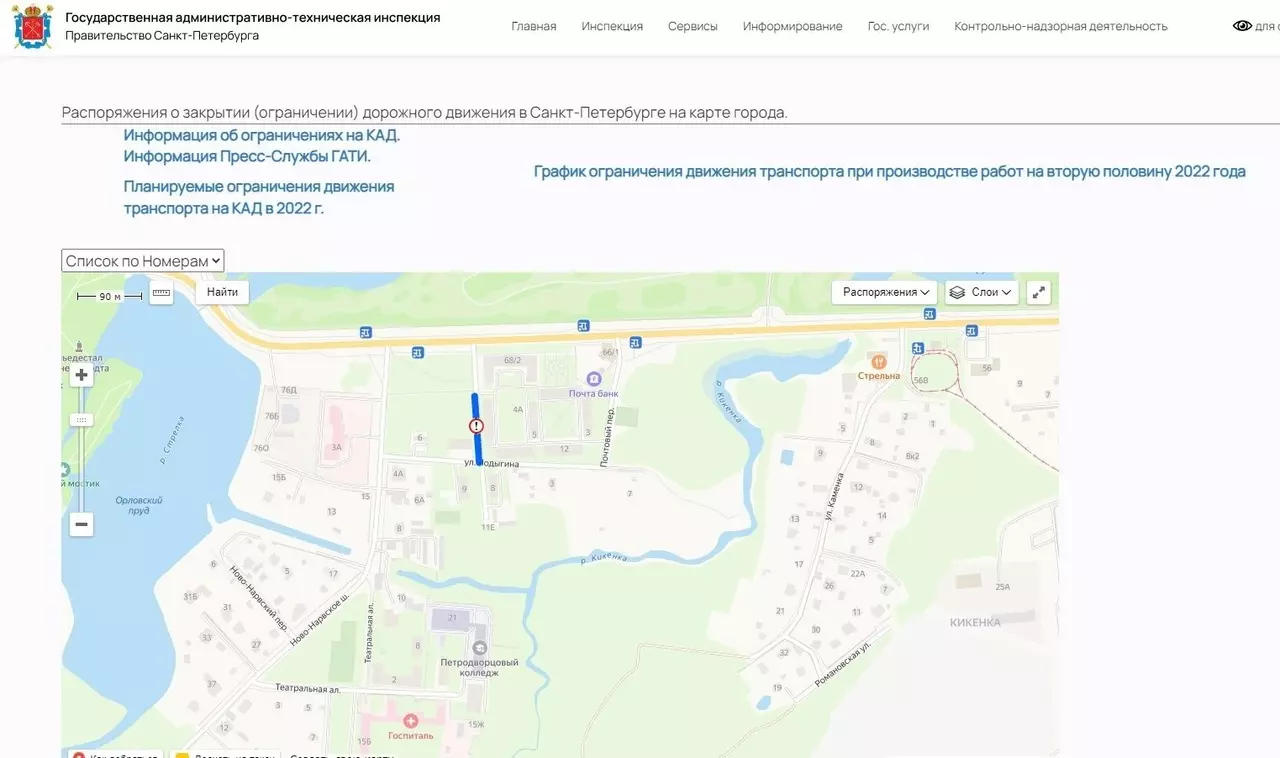
Task: Click the map zoom-in plus button
Action: pyautogui.click(x=82, y=375)
